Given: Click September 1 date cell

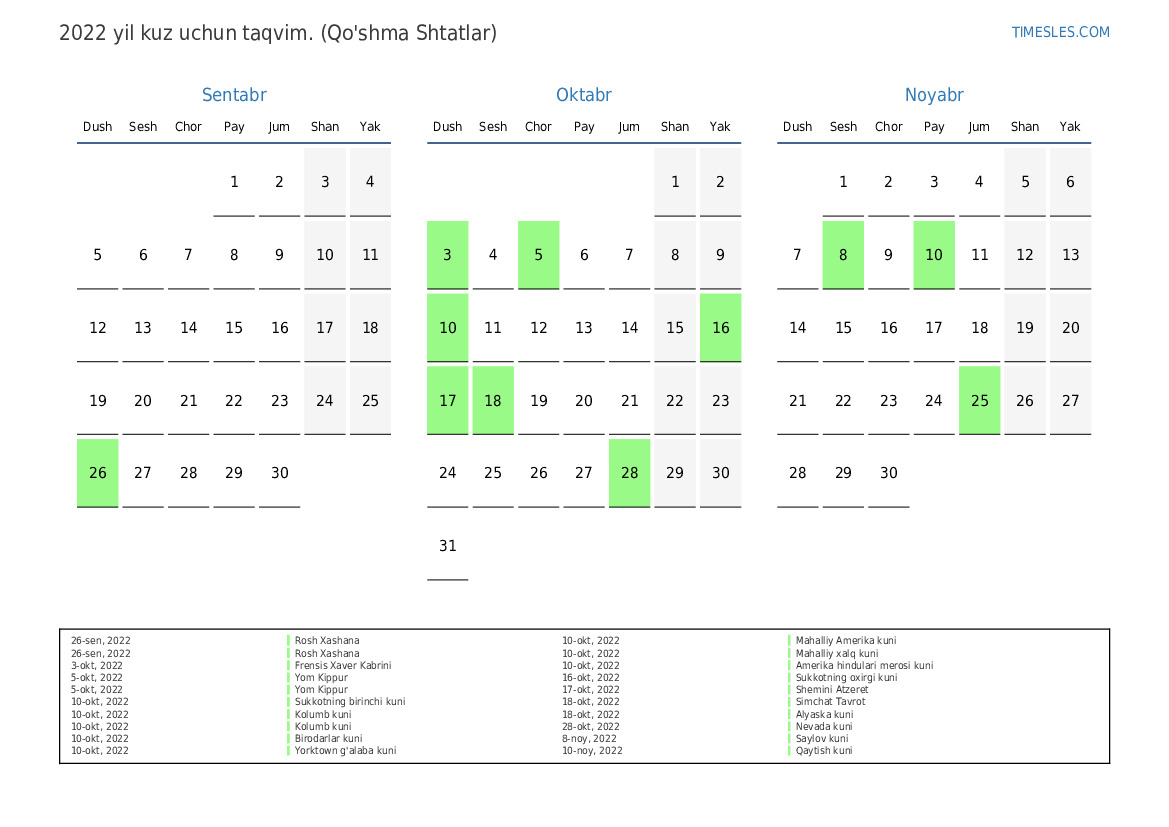Looking at the screenshot, I should [x=234, y=182].
